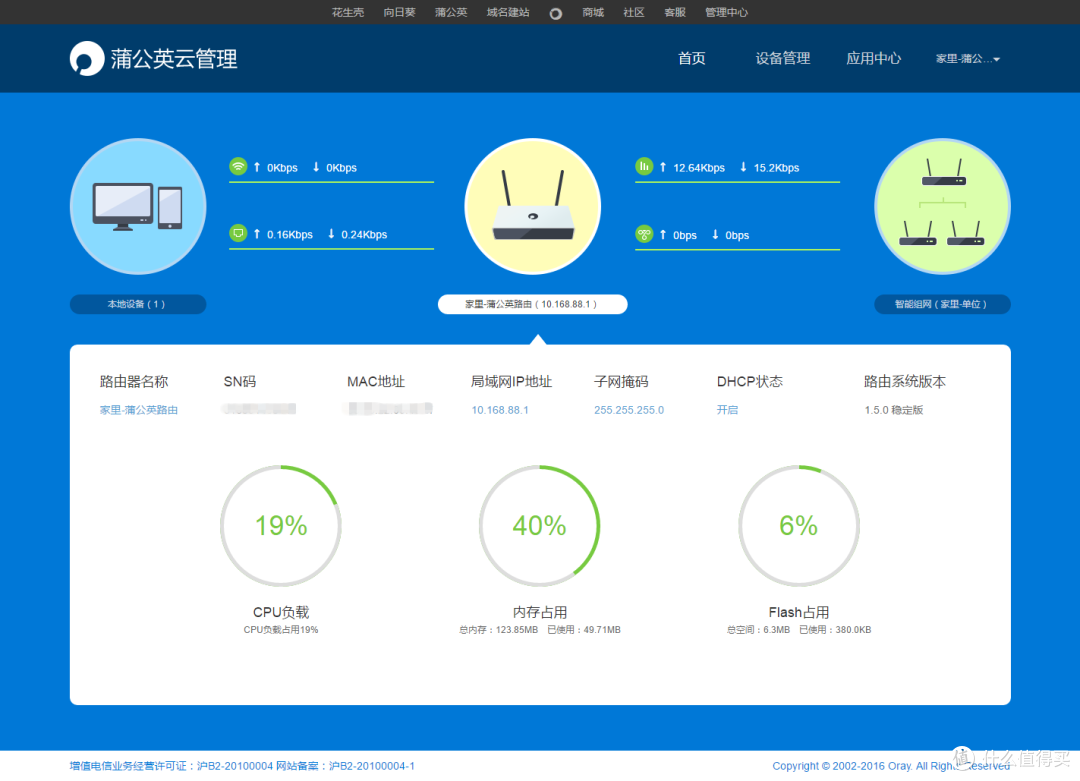The image size is (1080, 781).
Task: Click the Flash usage 6% gauge
Action: pos(798,525)
